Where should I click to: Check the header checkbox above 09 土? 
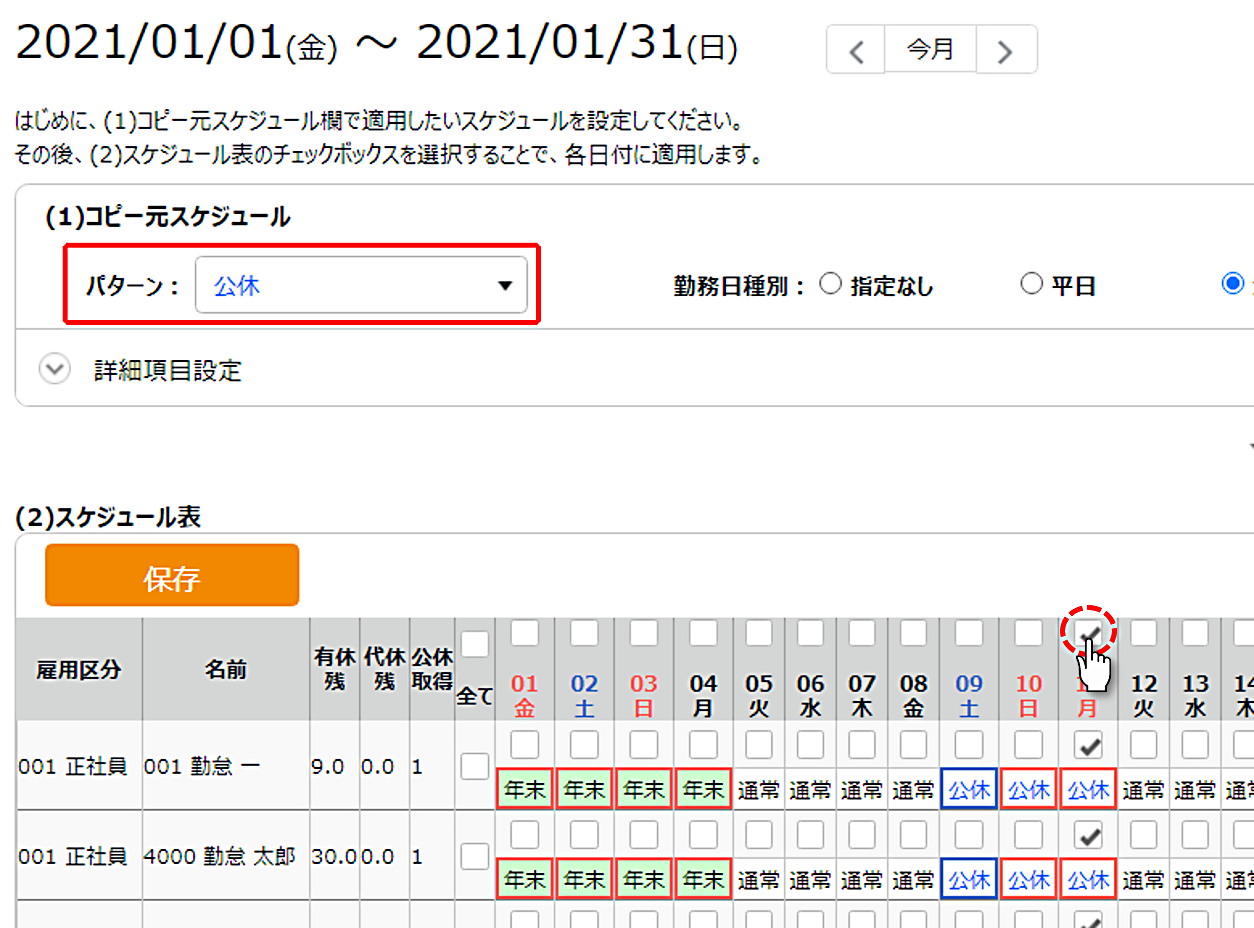pyautogui.click(x=969, y=633)
